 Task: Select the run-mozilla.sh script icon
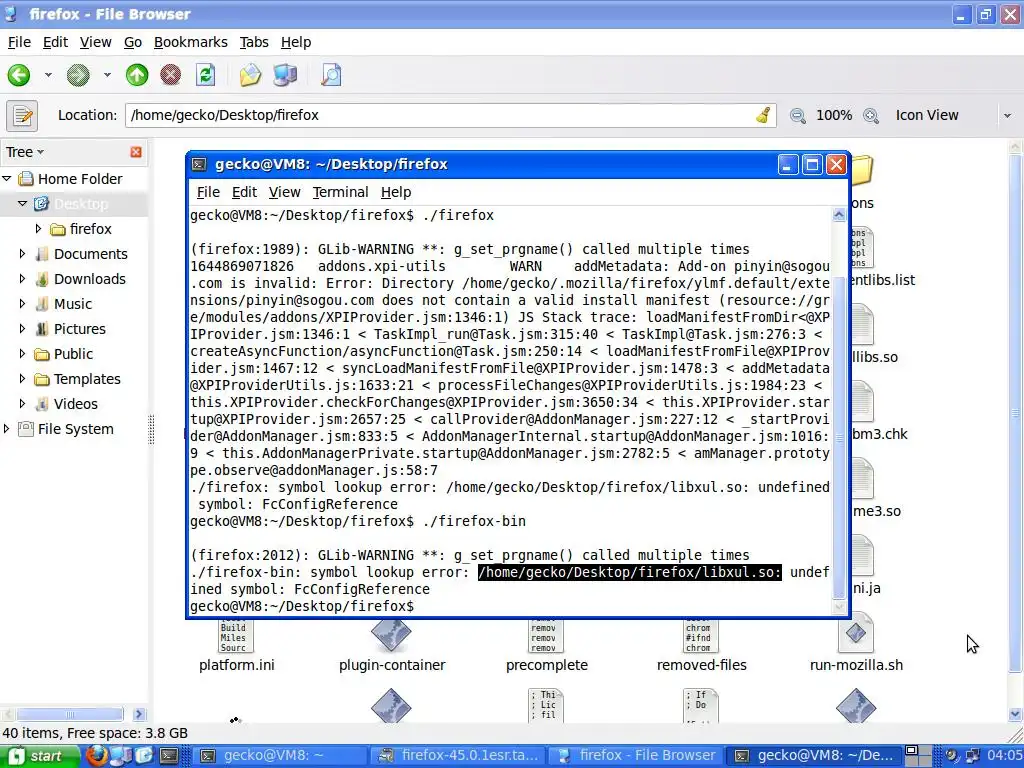856,632
